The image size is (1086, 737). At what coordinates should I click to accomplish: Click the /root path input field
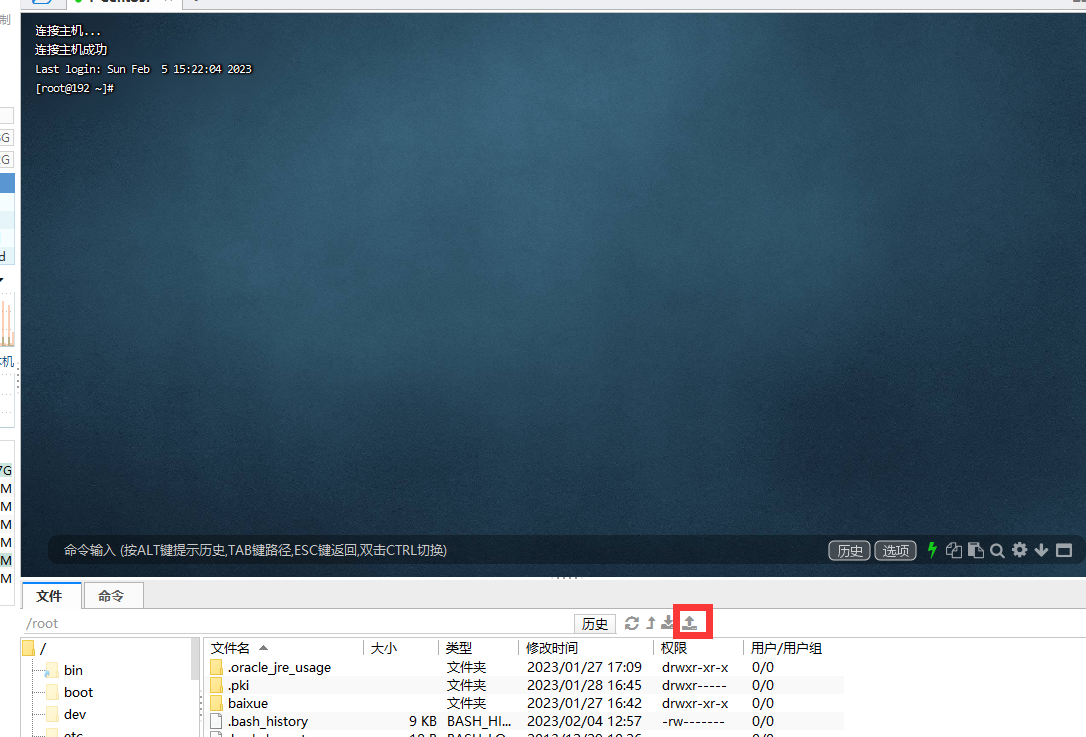point(298,623)
